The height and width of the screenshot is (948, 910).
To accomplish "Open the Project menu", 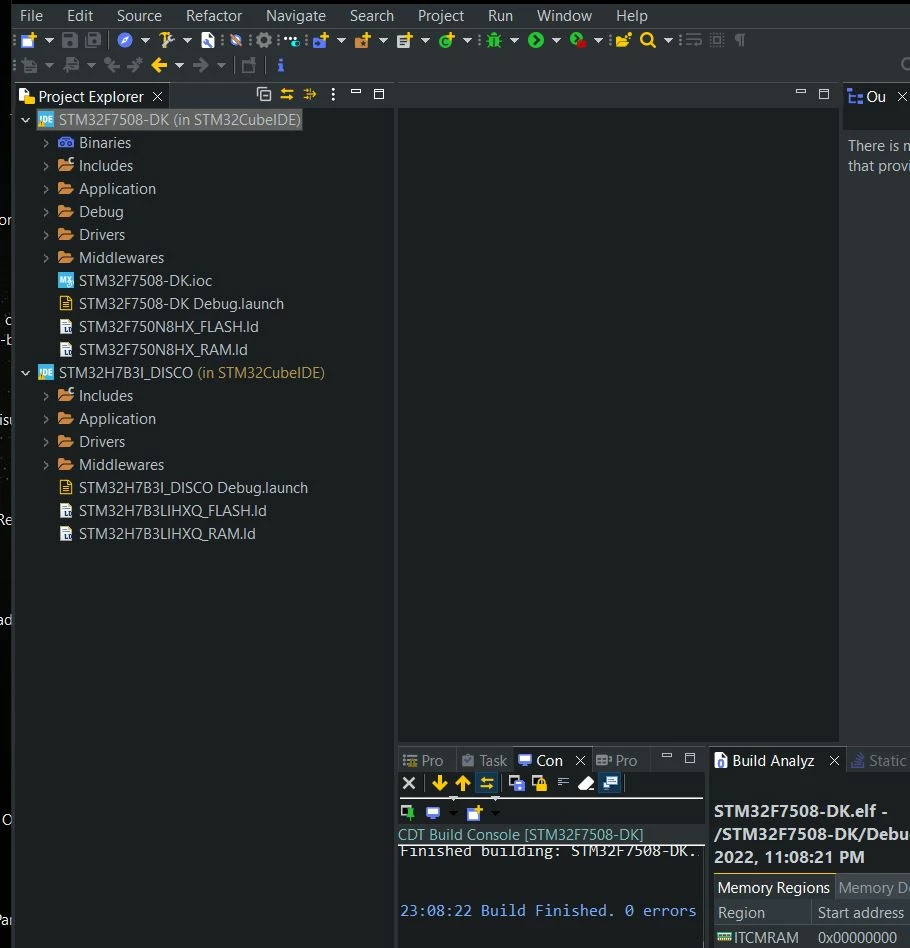I will click(441, 16).
